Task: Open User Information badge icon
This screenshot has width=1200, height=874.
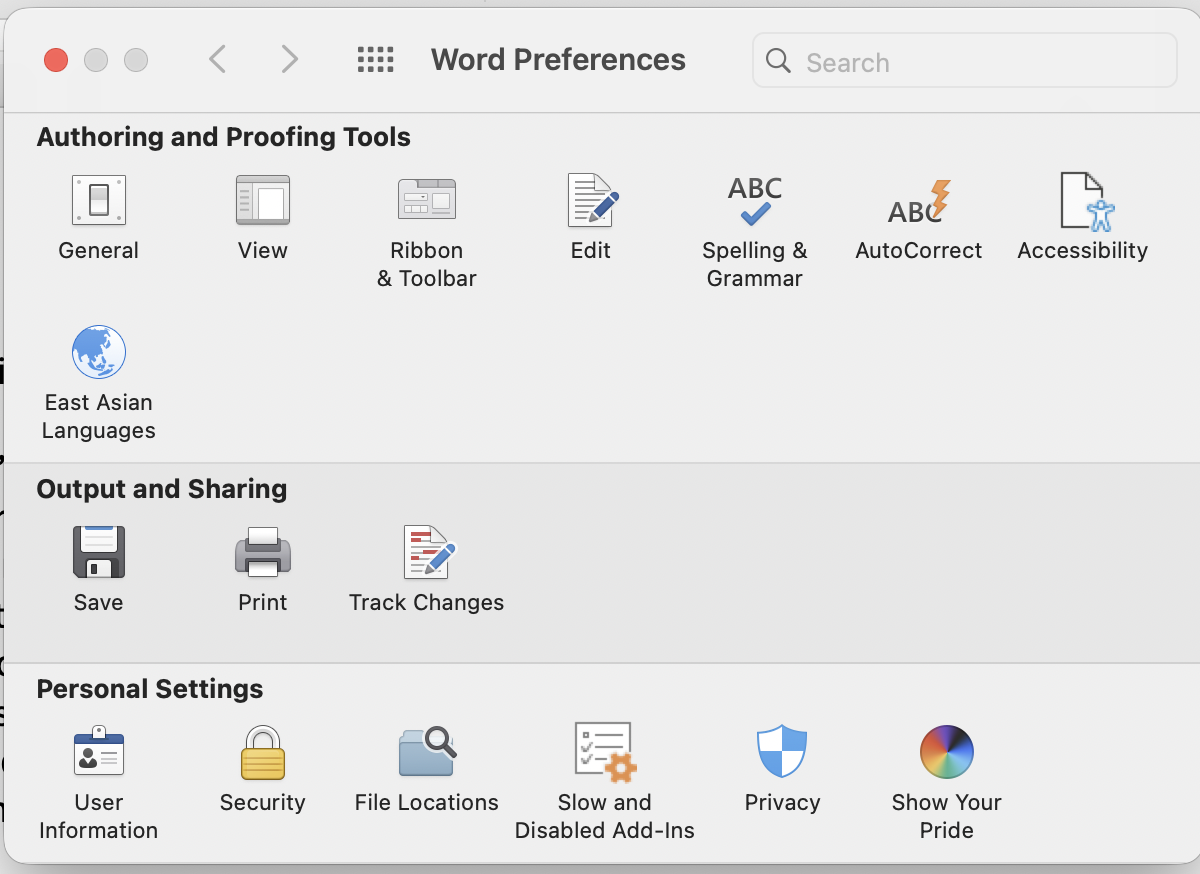Action: click(x=99, y=752)
